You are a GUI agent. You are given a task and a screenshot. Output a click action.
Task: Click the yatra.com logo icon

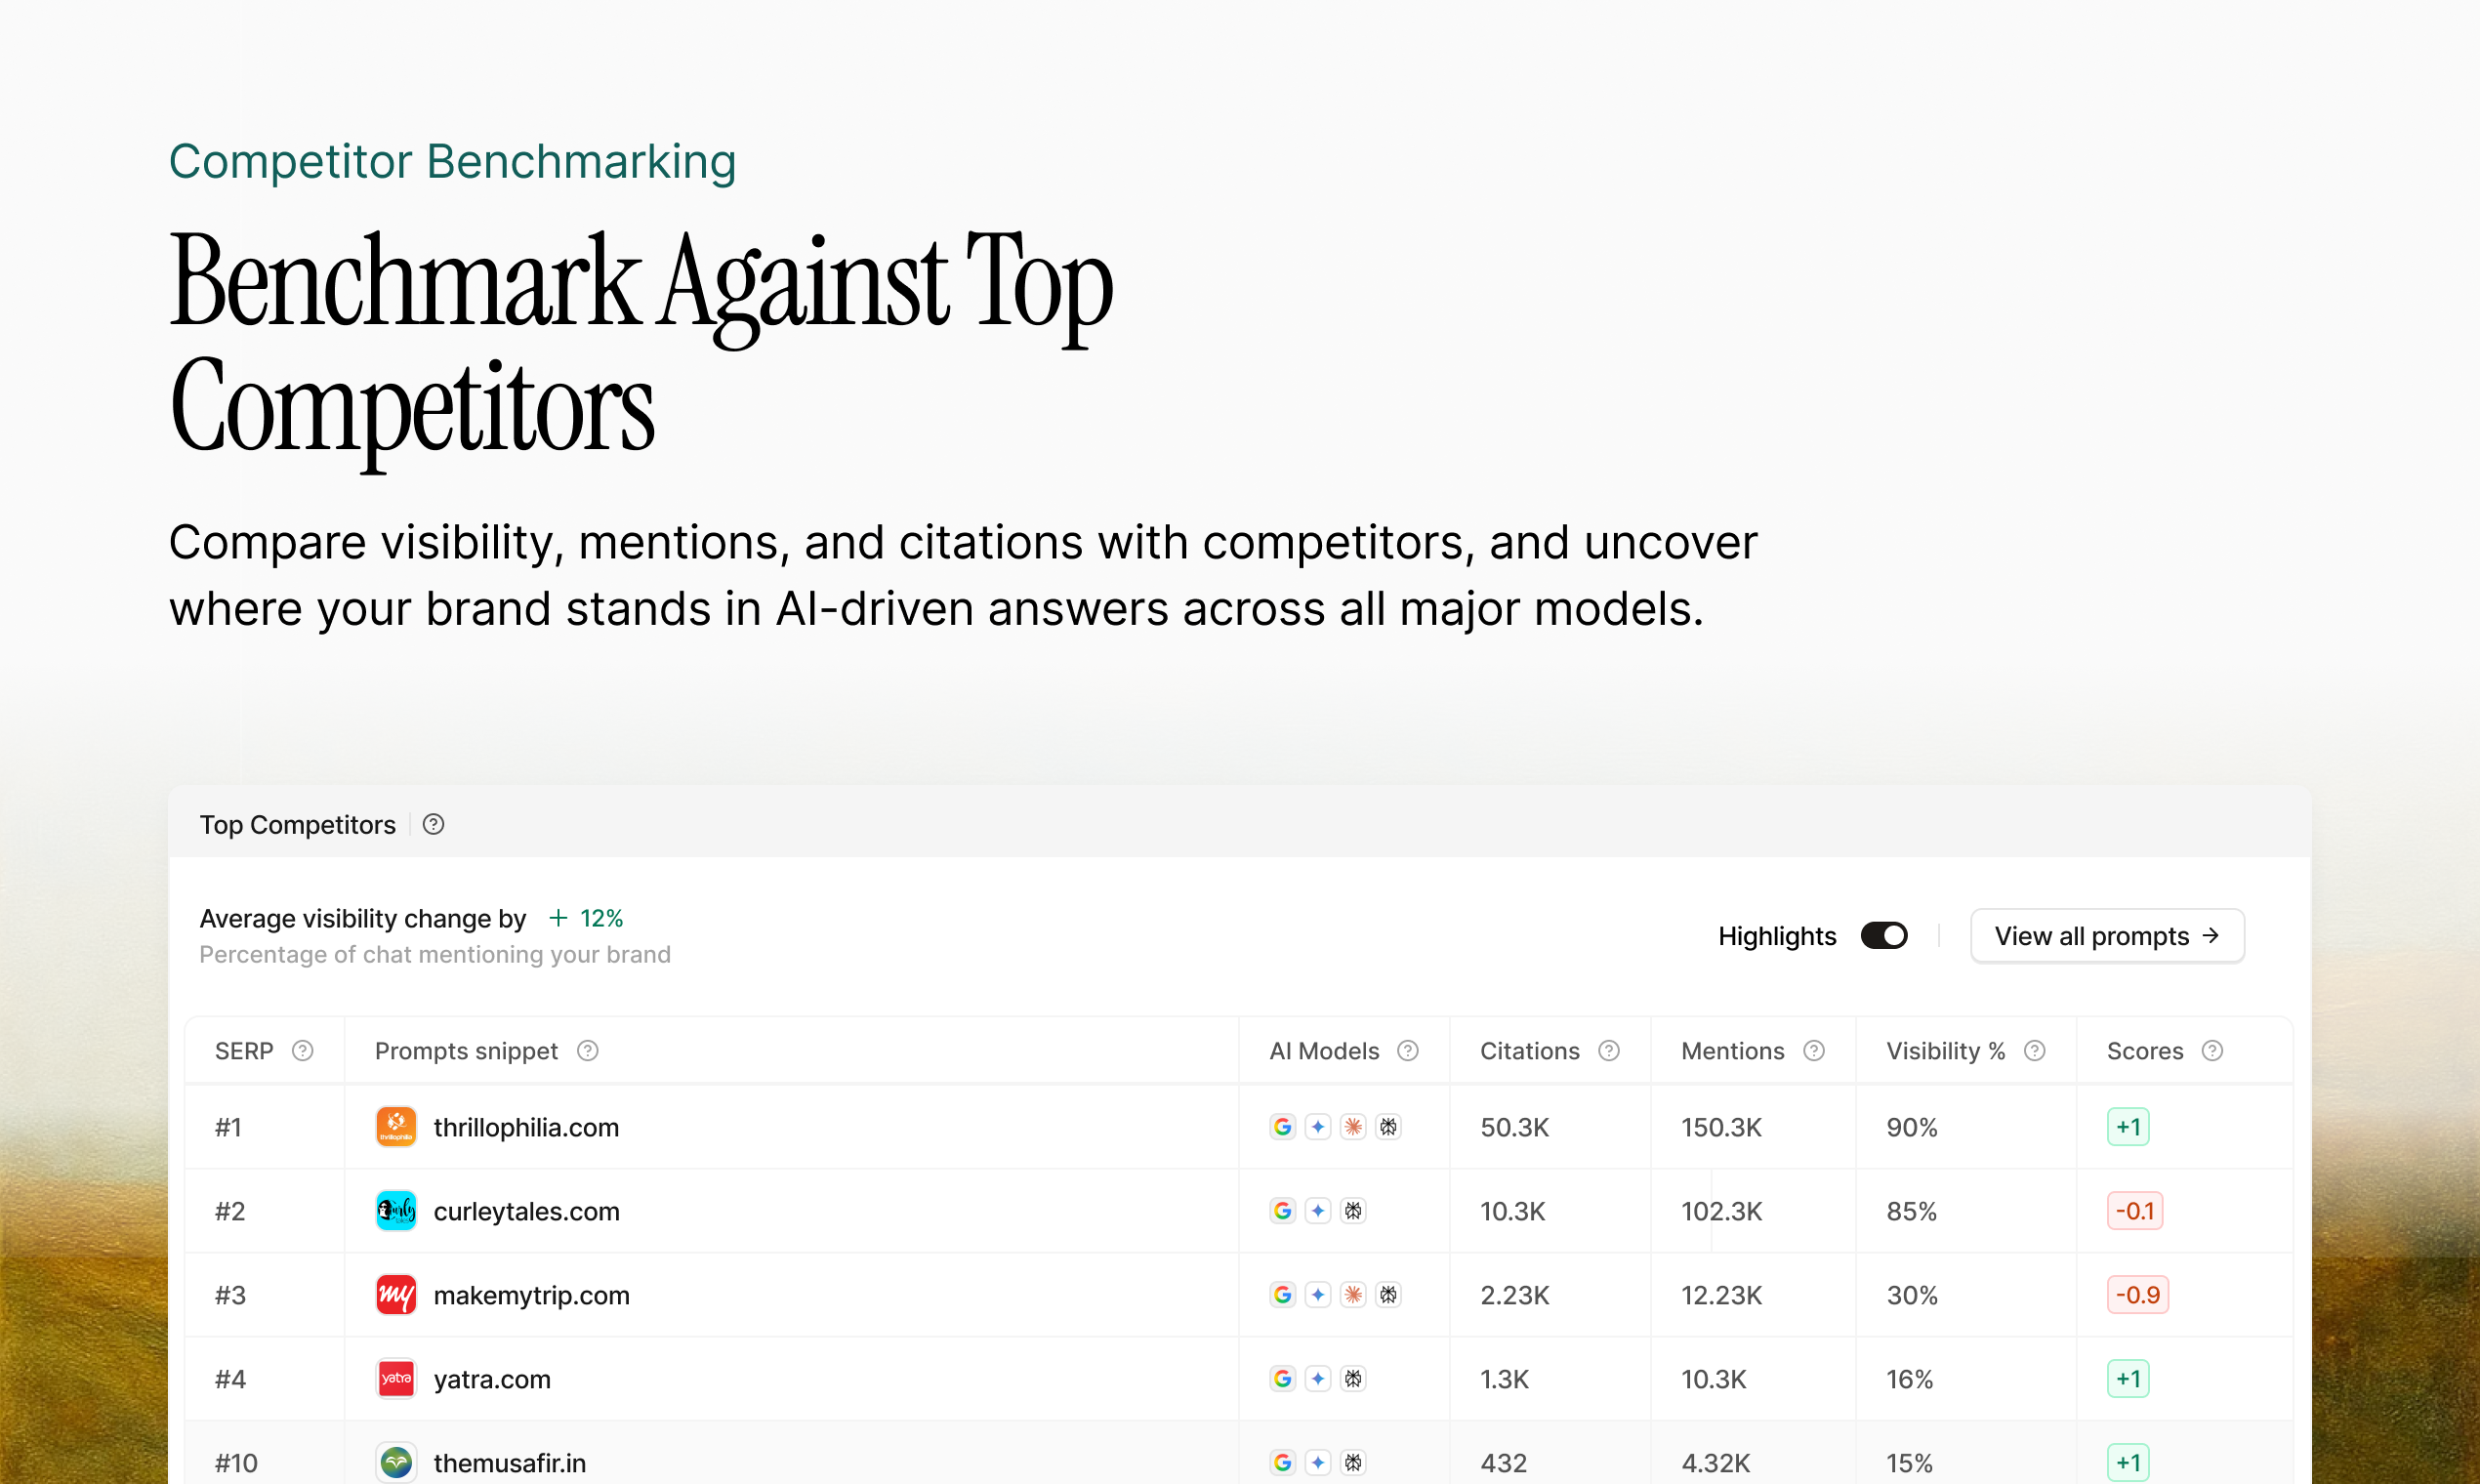(396, 1379)
